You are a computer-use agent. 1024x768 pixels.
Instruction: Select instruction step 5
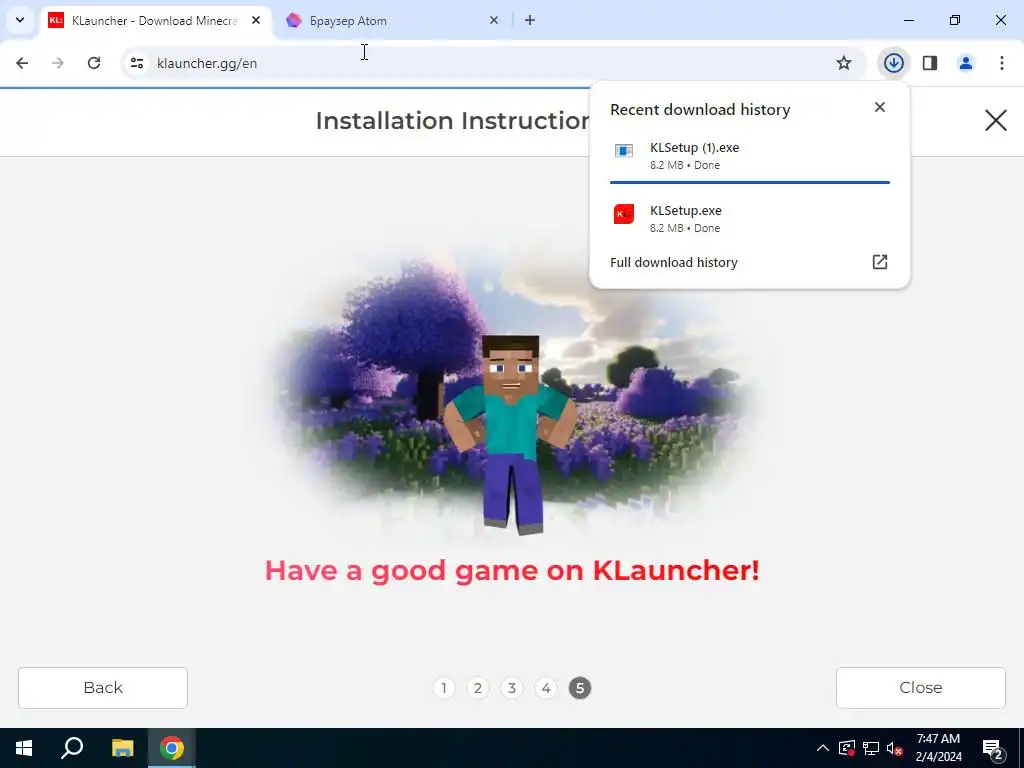pyautogui.click(x=580, y=688)
